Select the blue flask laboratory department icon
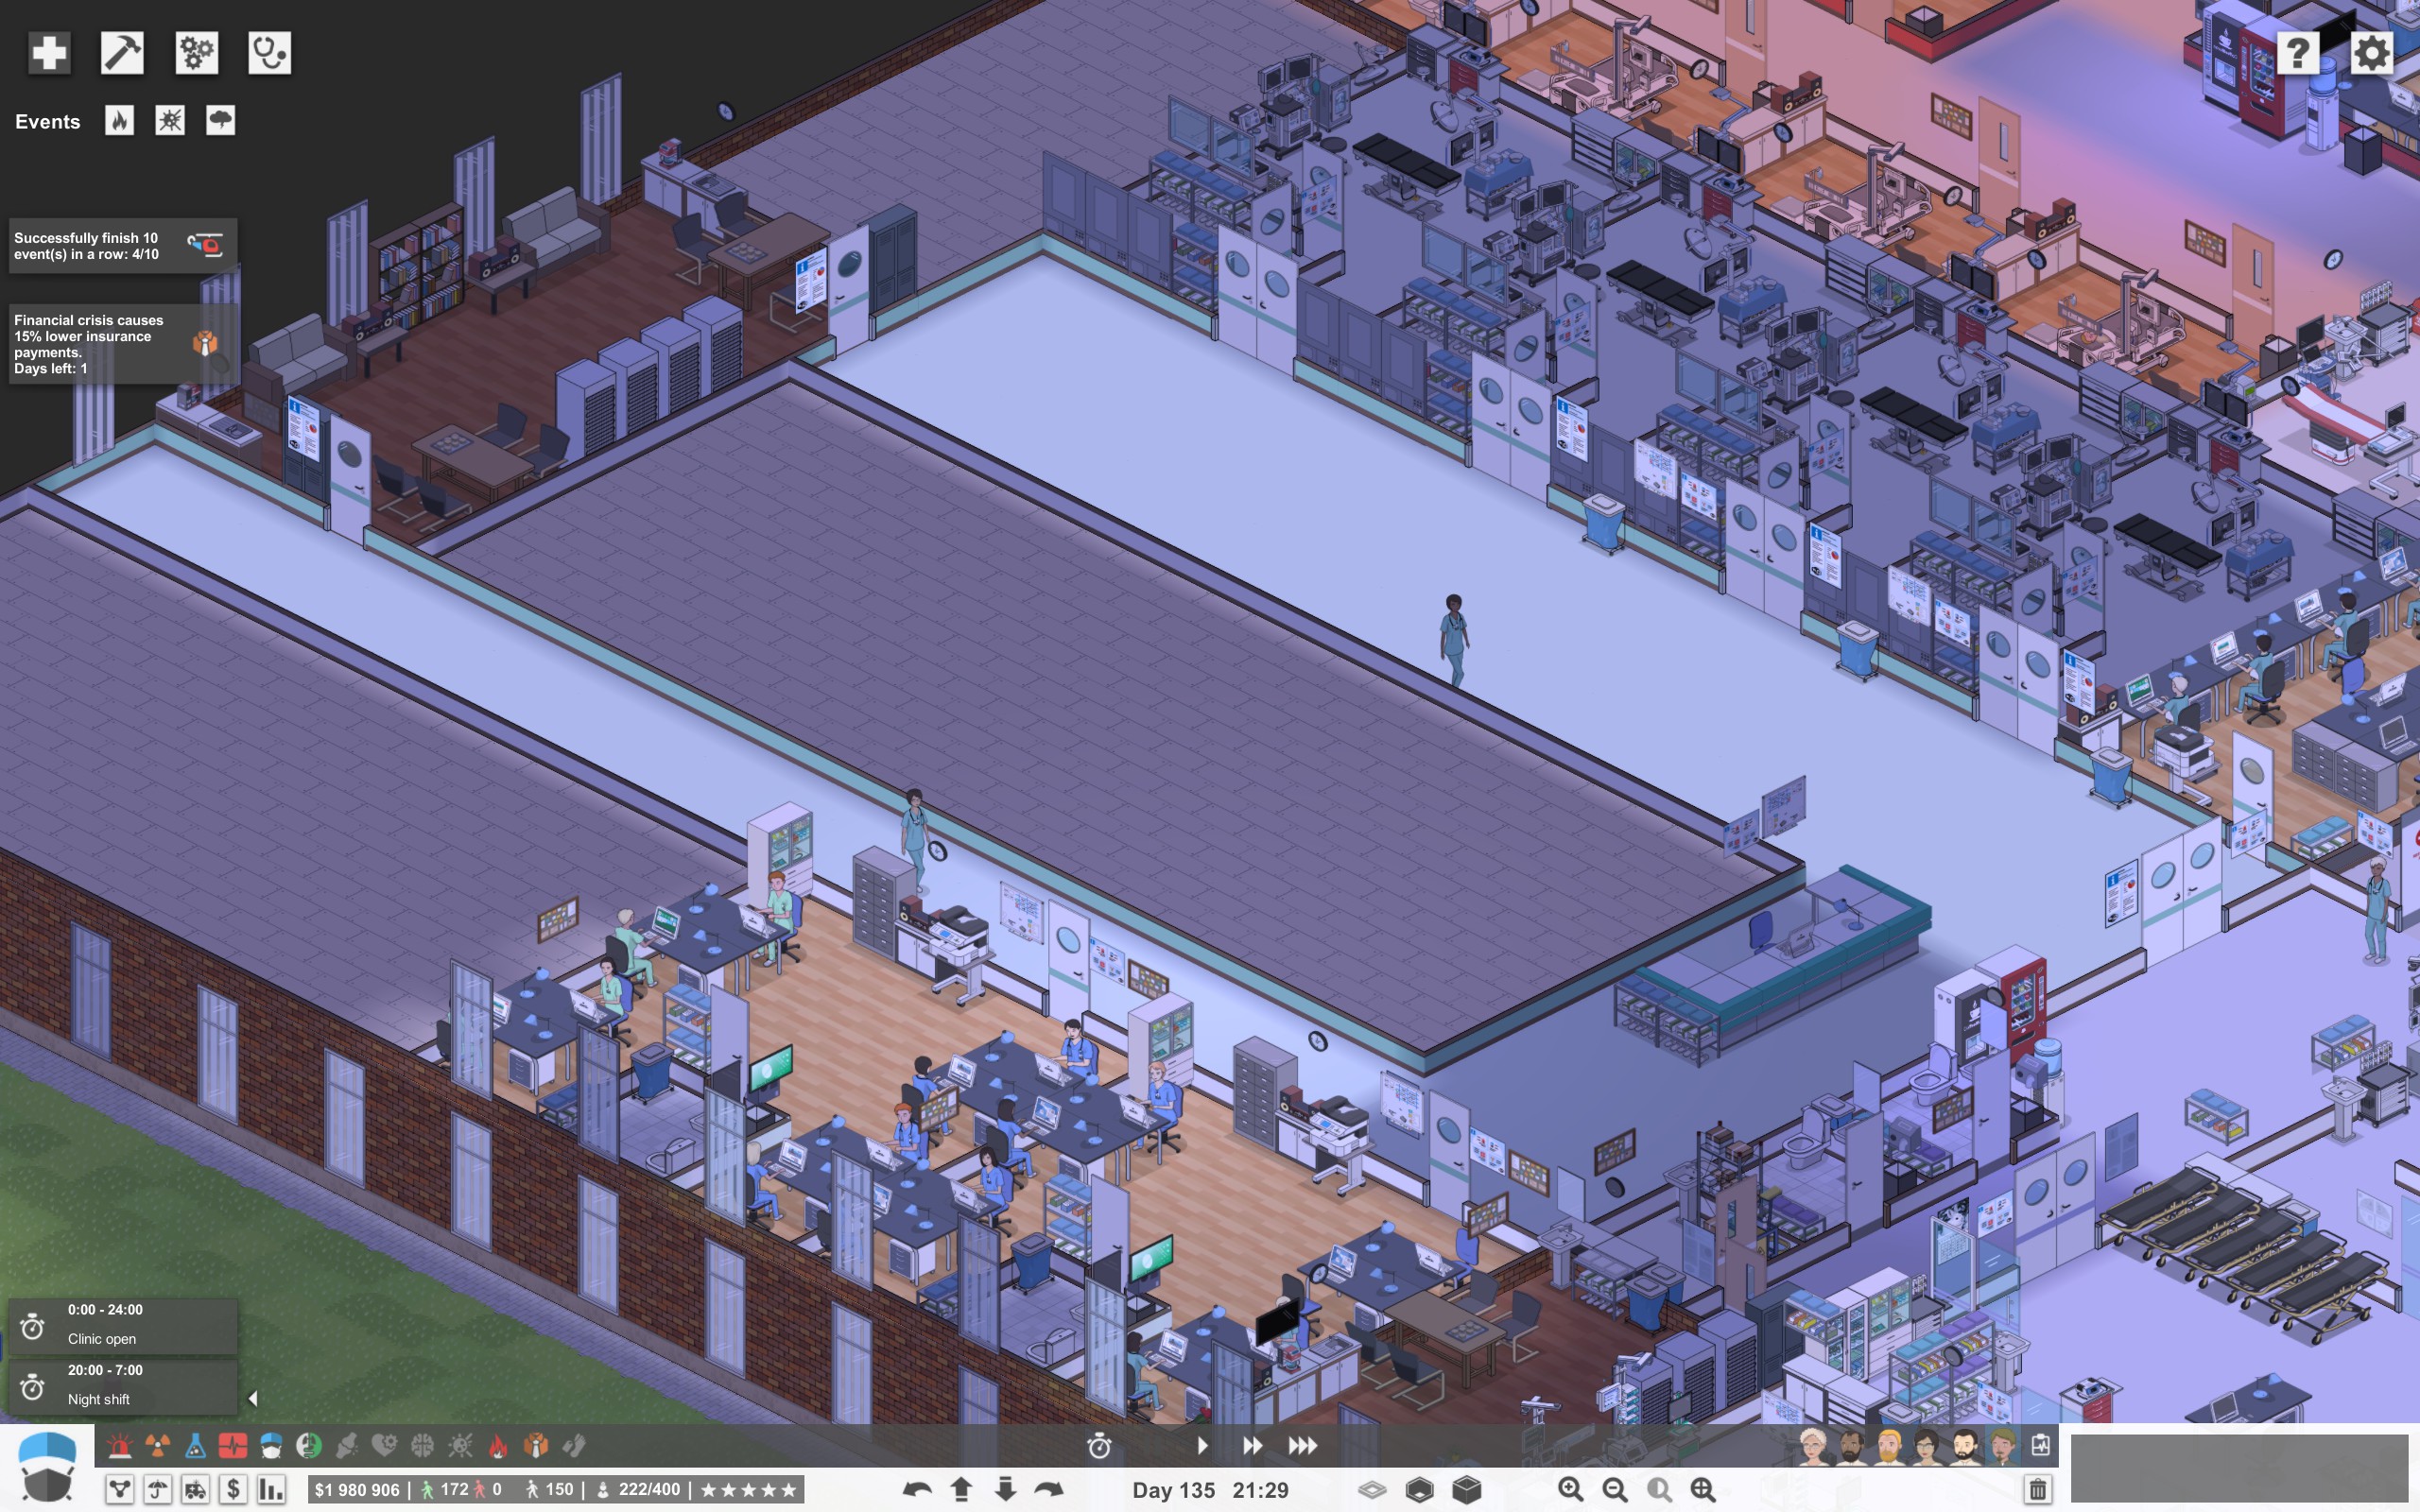The height and width of the screenshot is (1512, 2420). pyautogui.click(x=195, y=1445)
